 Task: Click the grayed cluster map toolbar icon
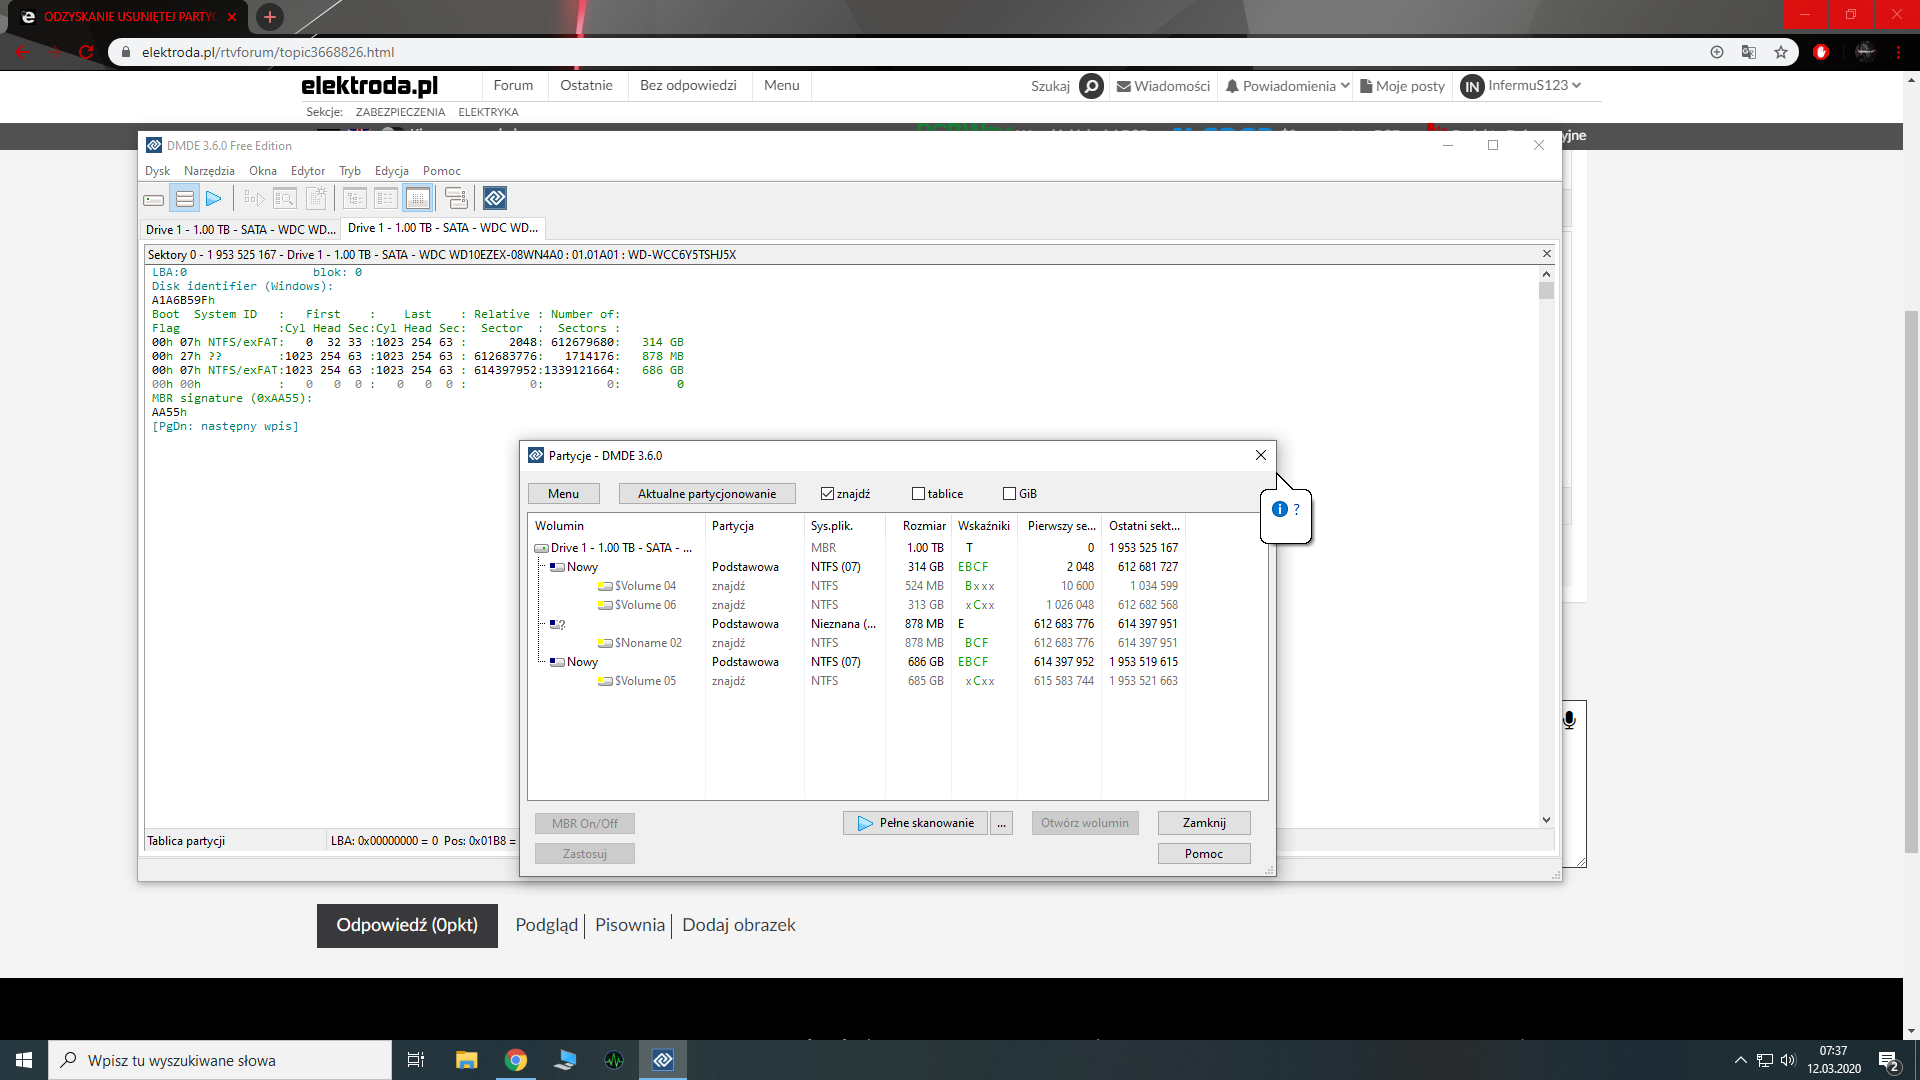(254, 199)
